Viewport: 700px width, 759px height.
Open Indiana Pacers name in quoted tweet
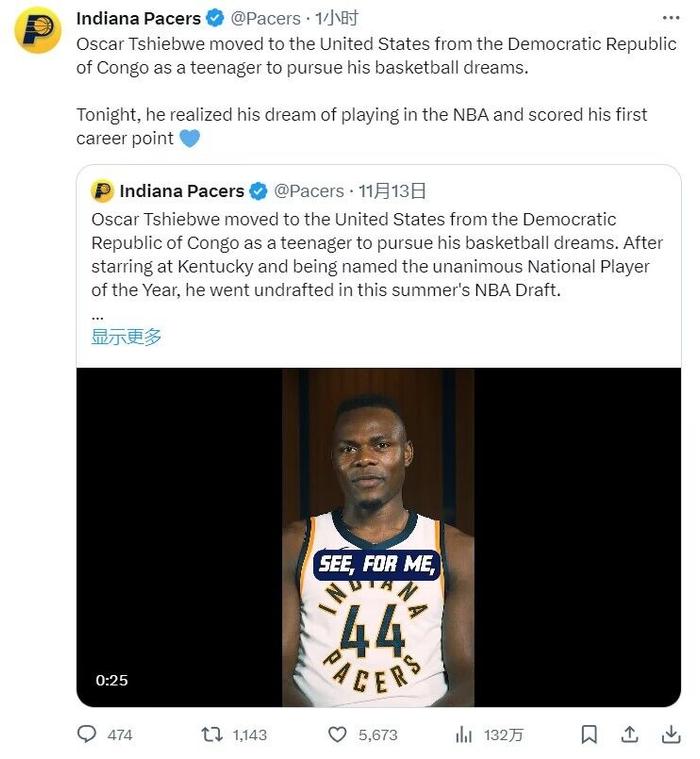point(182,191)
